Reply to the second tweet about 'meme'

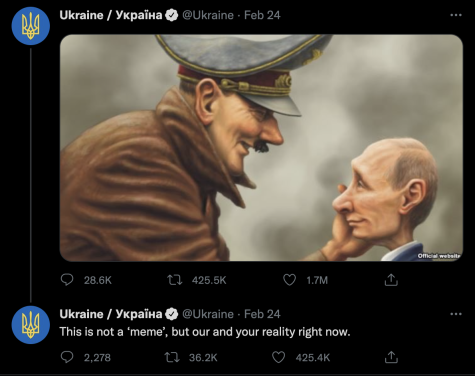coord(67,357)
